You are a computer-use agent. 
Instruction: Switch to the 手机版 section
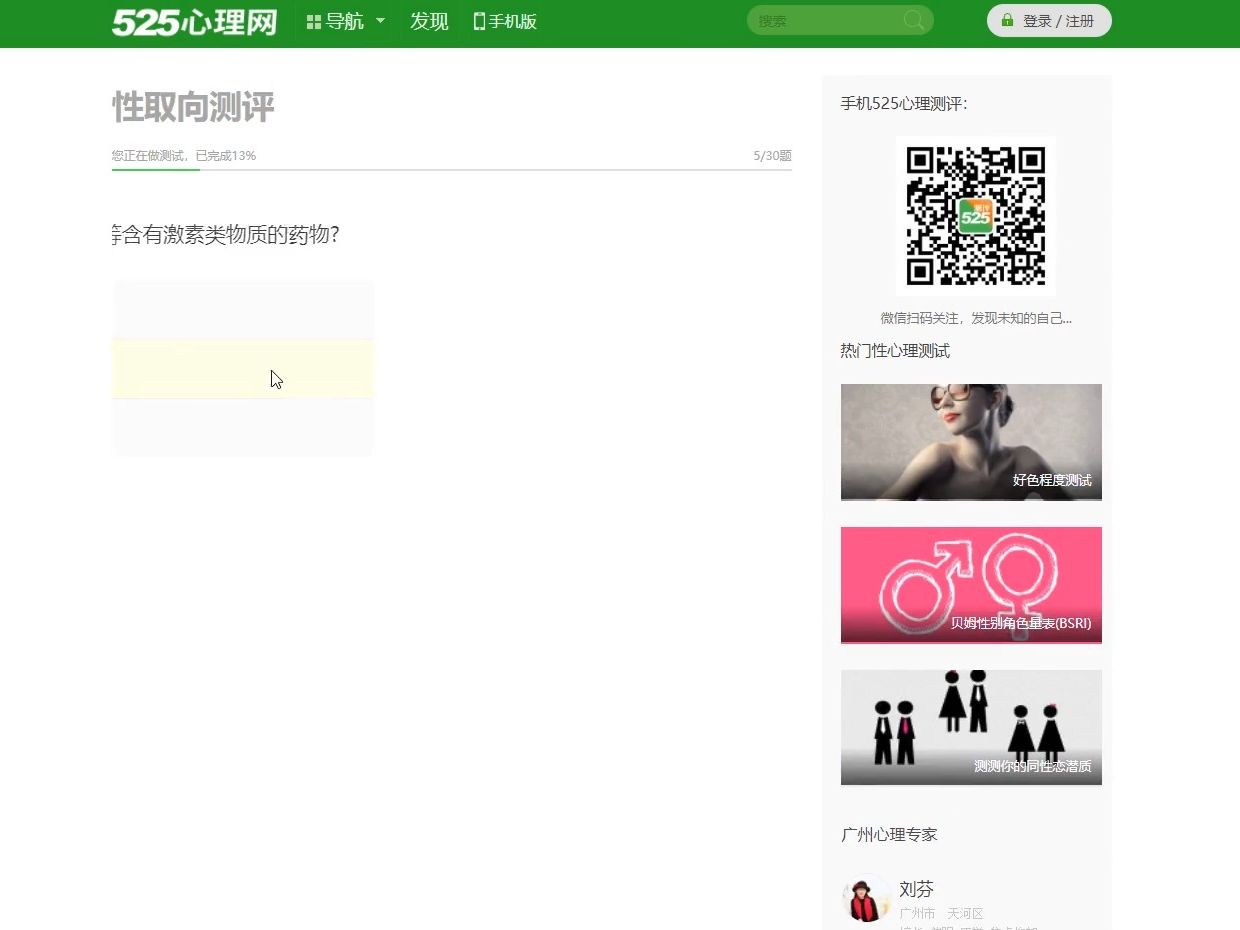505,21
